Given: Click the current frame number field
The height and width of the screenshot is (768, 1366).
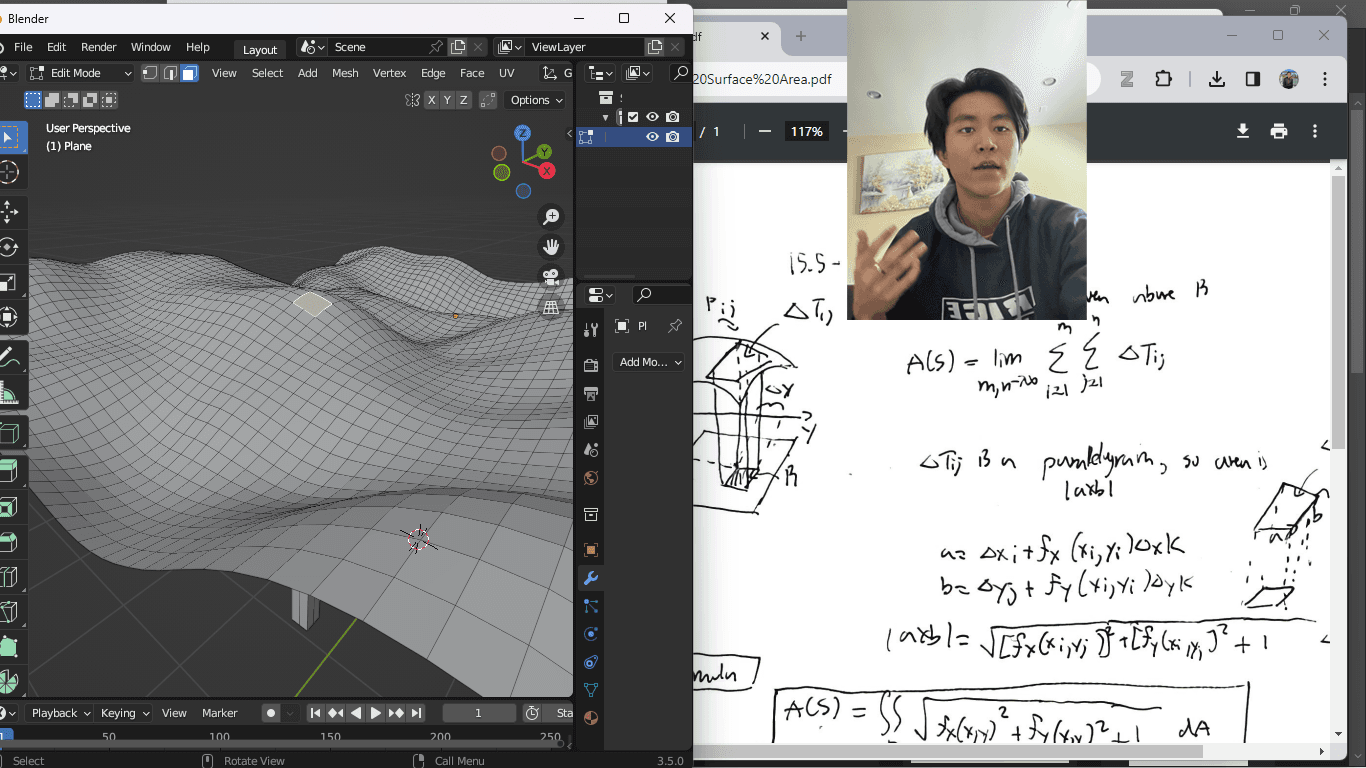Looking at the screenshot, I should (x=478, y=713).
